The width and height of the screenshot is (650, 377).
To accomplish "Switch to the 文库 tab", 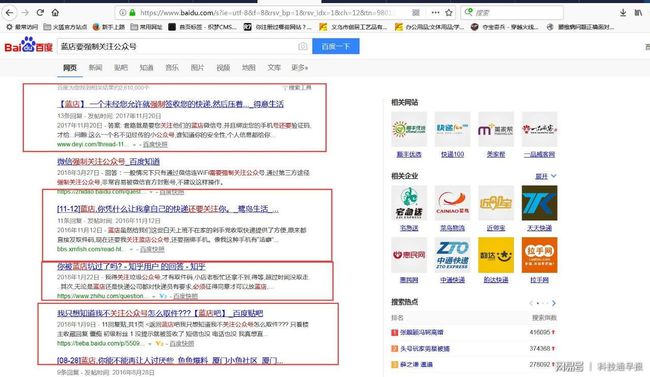I will tap(274, 67).
